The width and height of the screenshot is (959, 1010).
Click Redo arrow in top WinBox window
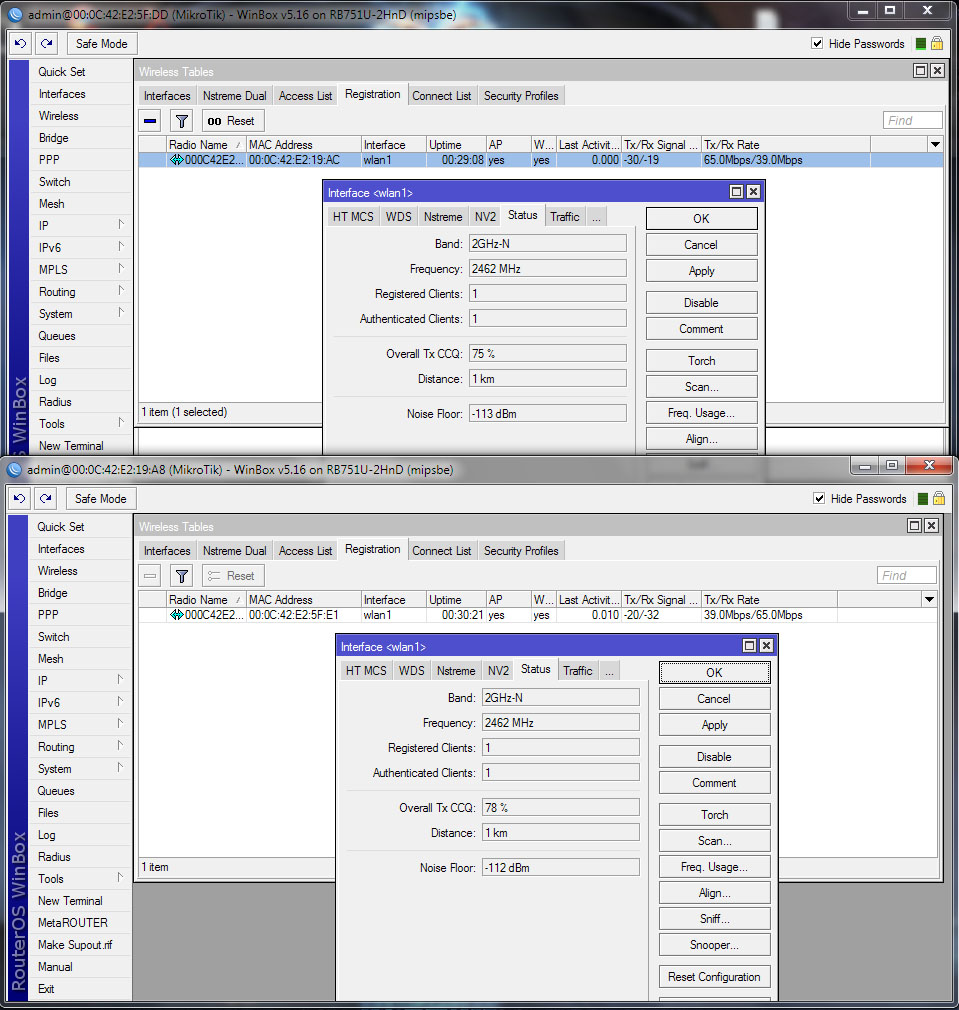coord(46,44)
